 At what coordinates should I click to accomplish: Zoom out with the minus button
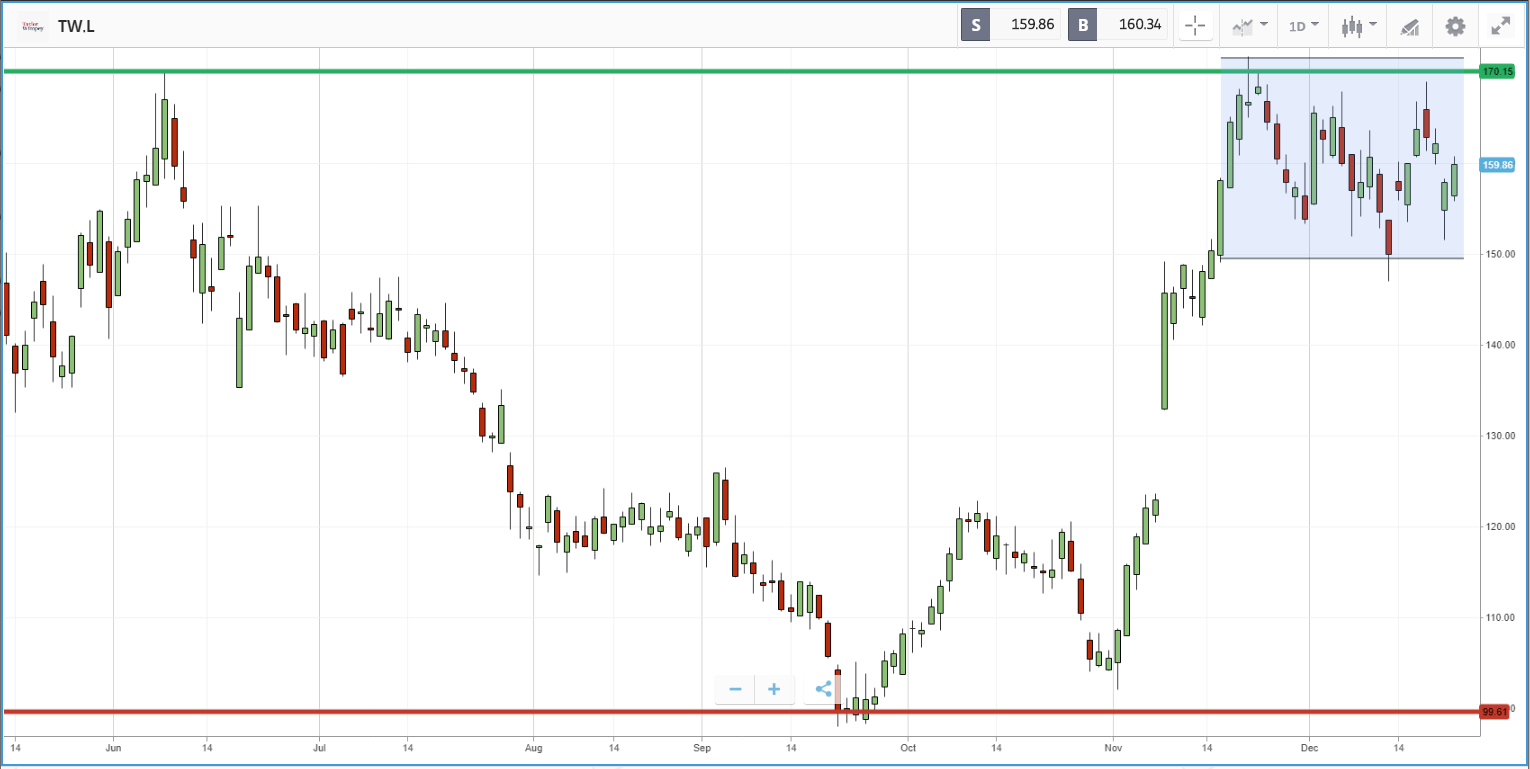click(x=735, y=689)
